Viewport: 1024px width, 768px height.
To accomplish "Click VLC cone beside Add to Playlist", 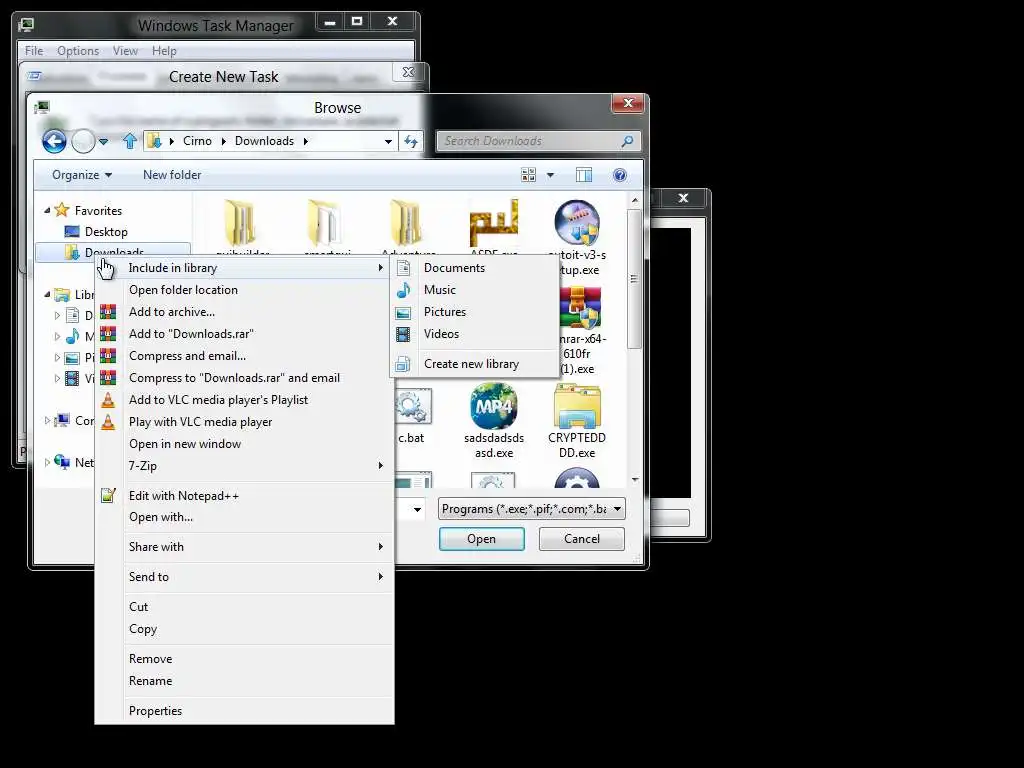I will click(x=108, y=400).
